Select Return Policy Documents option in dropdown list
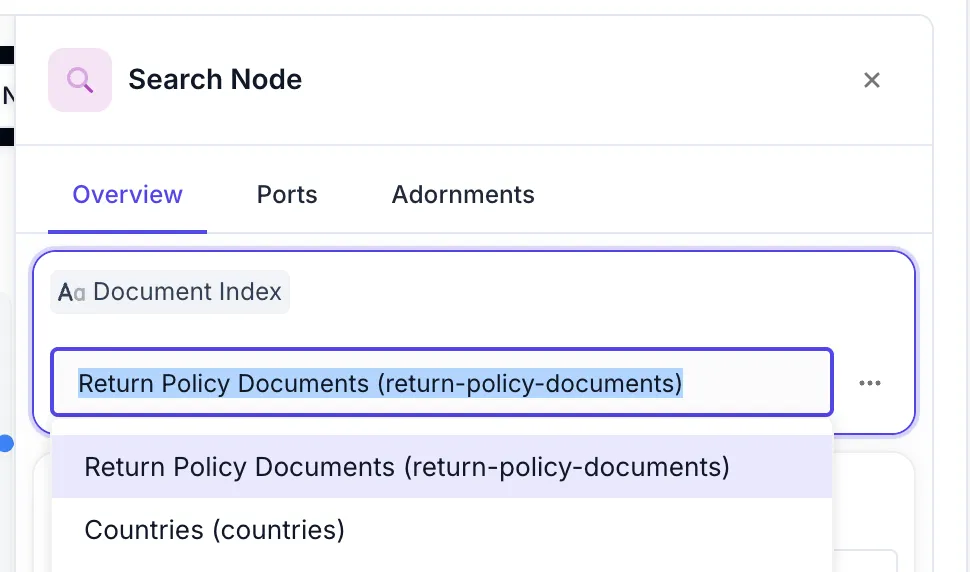Viewport: 970px width, 572px height. (442, 467)
